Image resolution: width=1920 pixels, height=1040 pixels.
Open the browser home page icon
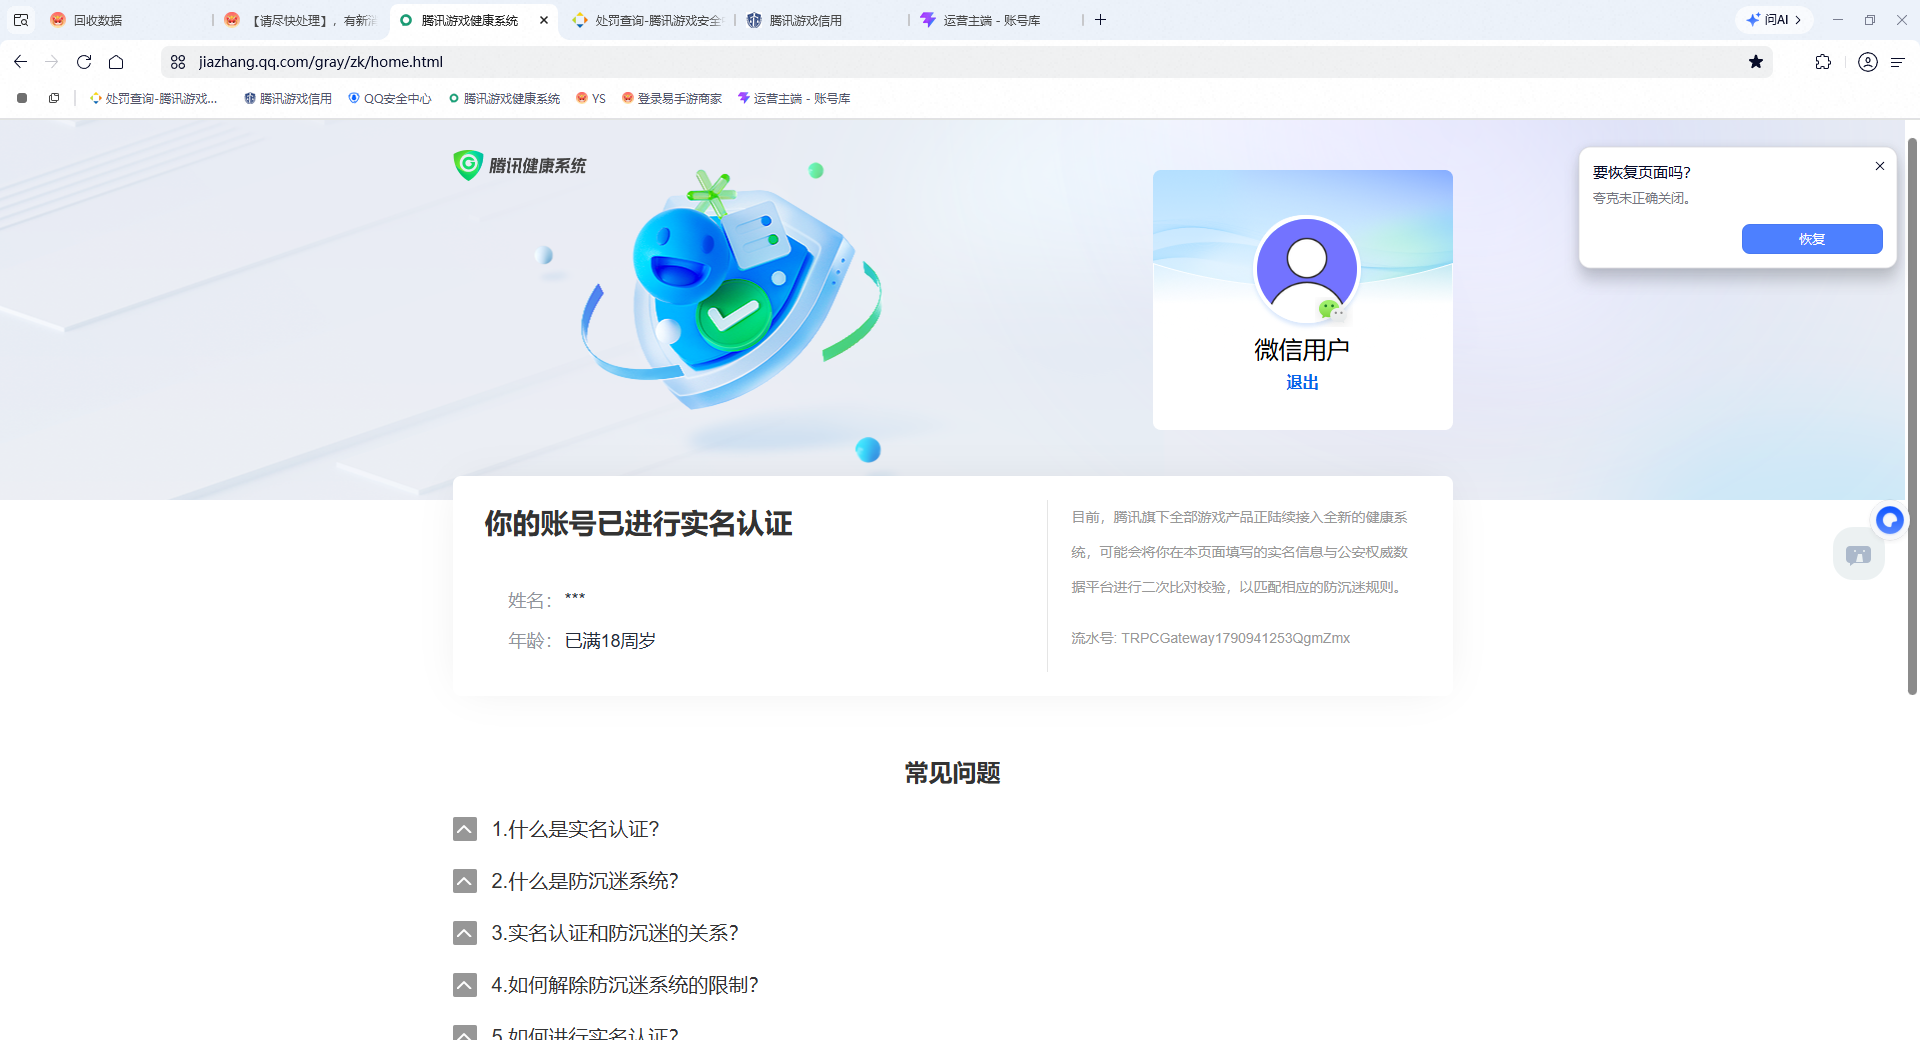point(116,62)
